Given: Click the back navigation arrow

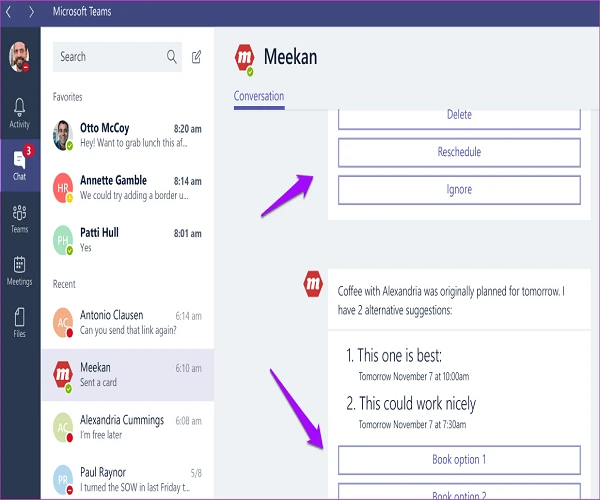Looking at the screenshot, I should pyautogui.click(x=11, y=11).
